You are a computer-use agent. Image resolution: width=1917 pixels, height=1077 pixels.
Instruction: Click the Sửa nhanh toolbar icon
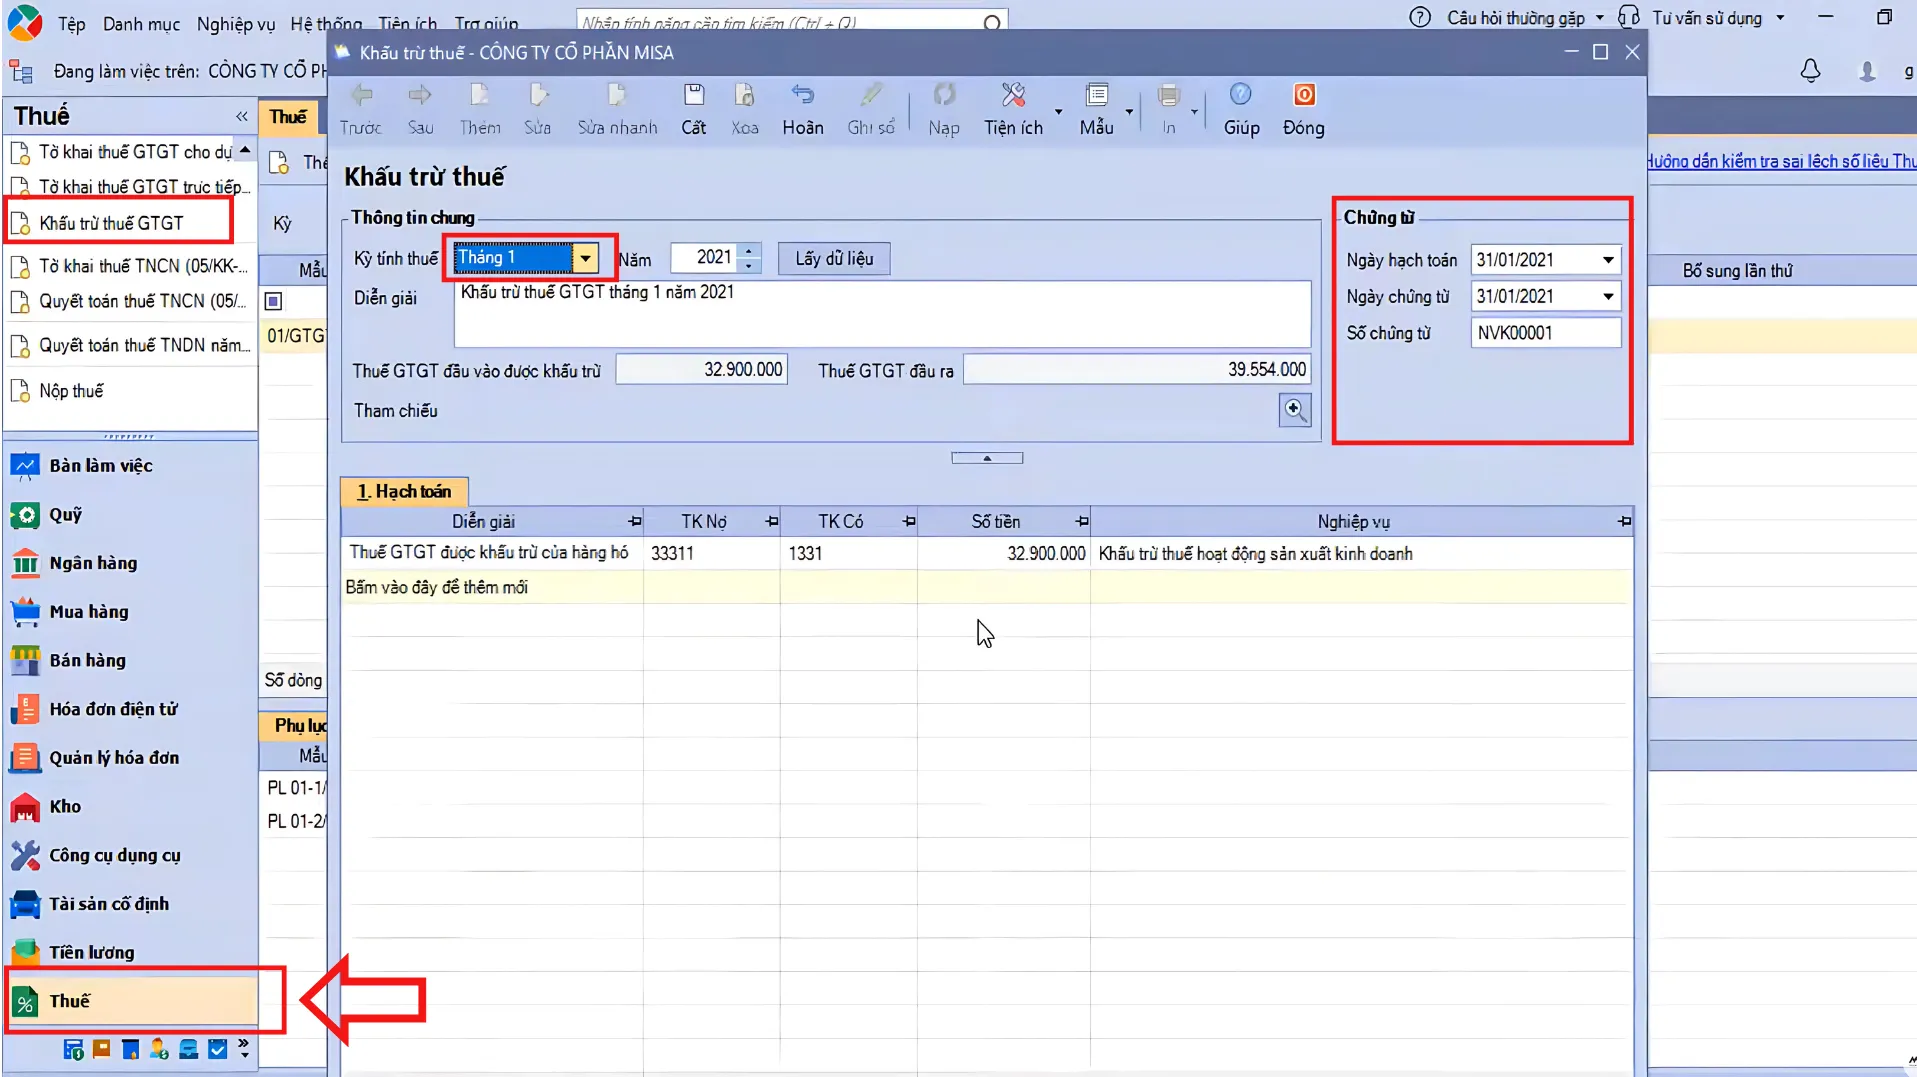(617, 95)
